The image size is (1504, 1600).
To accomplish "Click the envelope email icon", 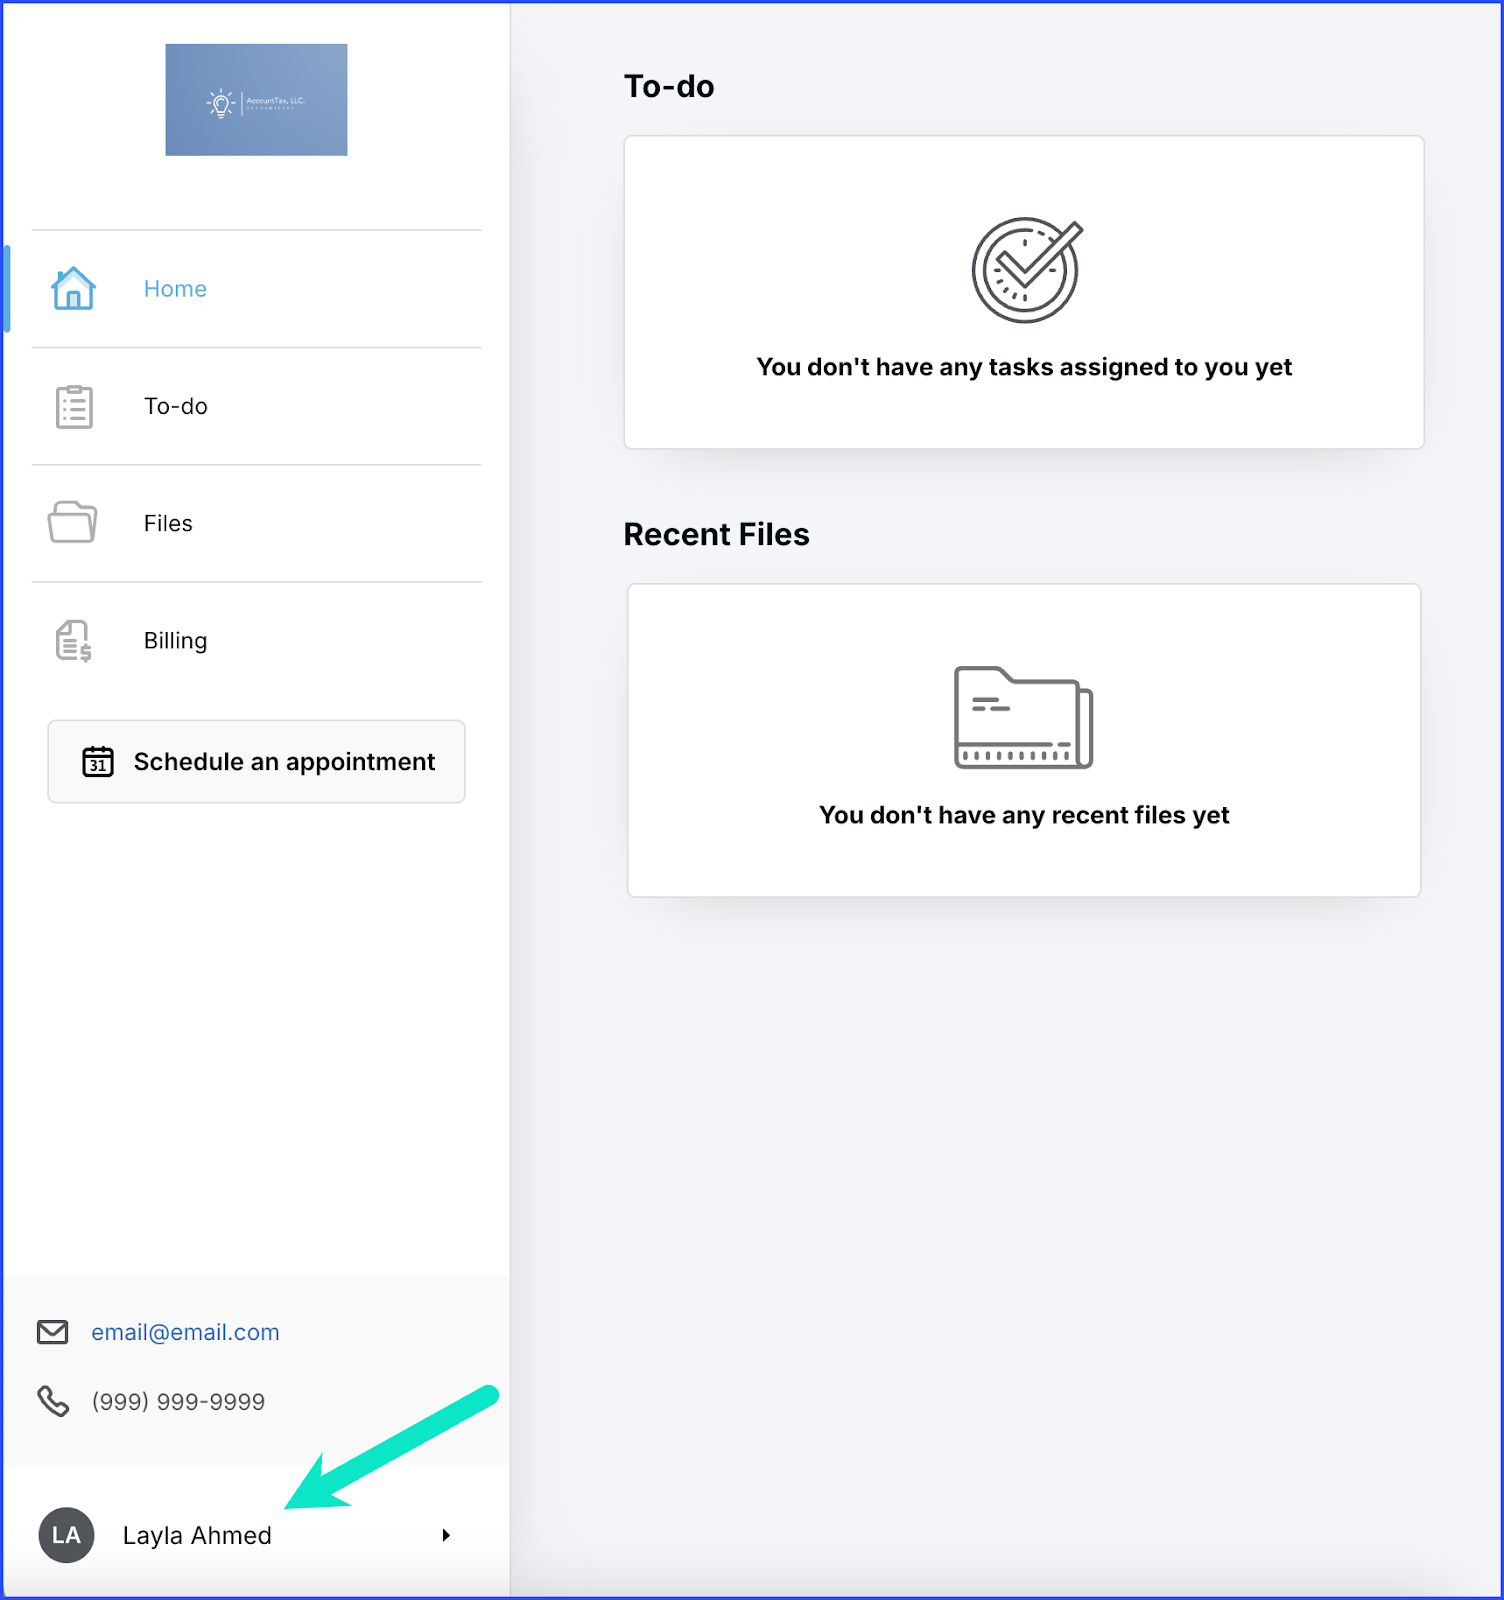I will tap(53, 1332).
